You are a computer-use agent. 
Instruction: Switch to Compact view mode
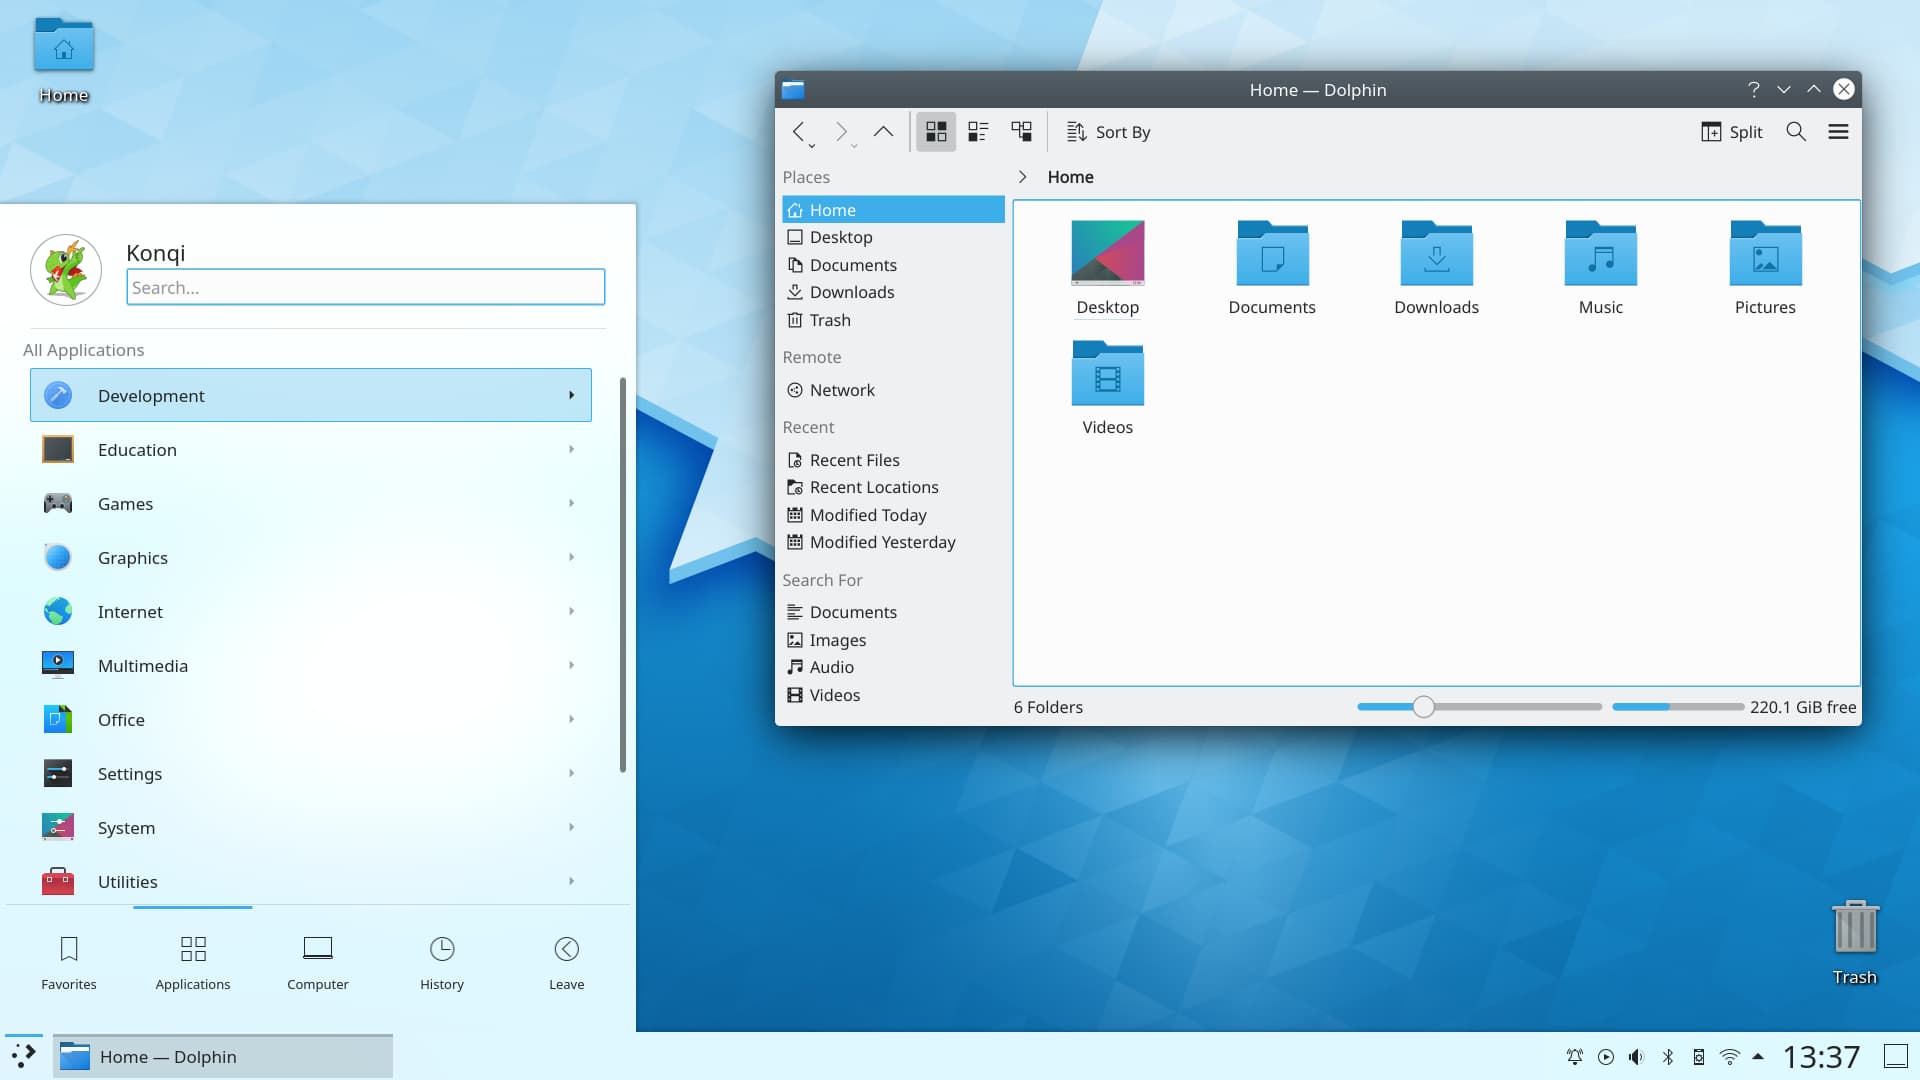[978, 131]
